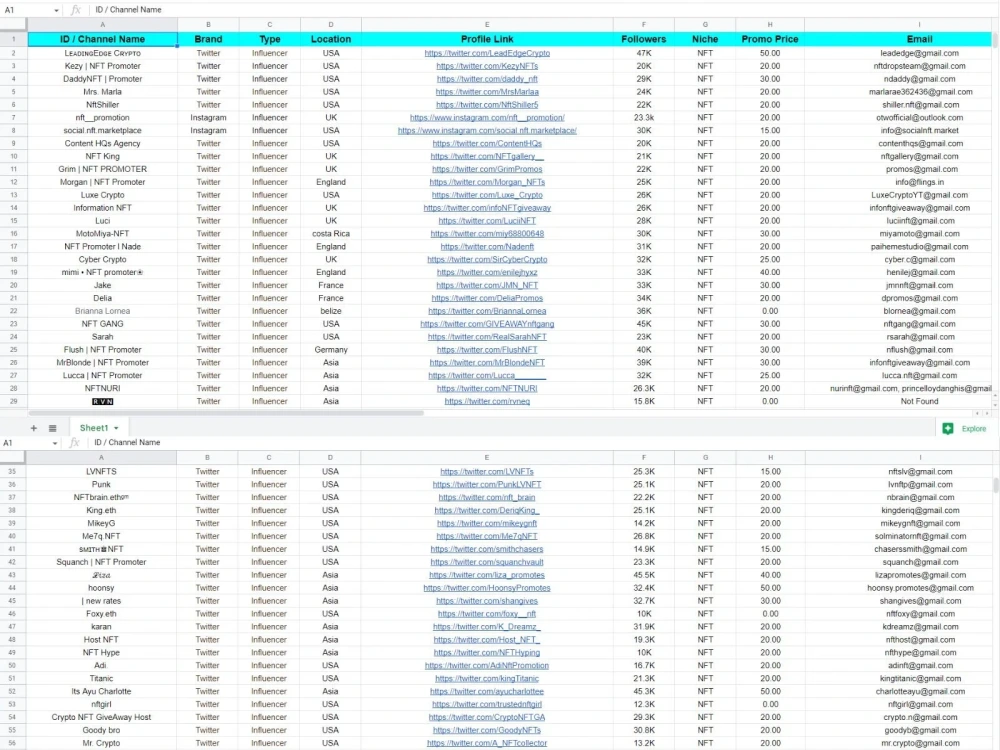Select the 23.3k followers cell for nft__promotion
Screen dimensions: 1000x750
[643, 117]
